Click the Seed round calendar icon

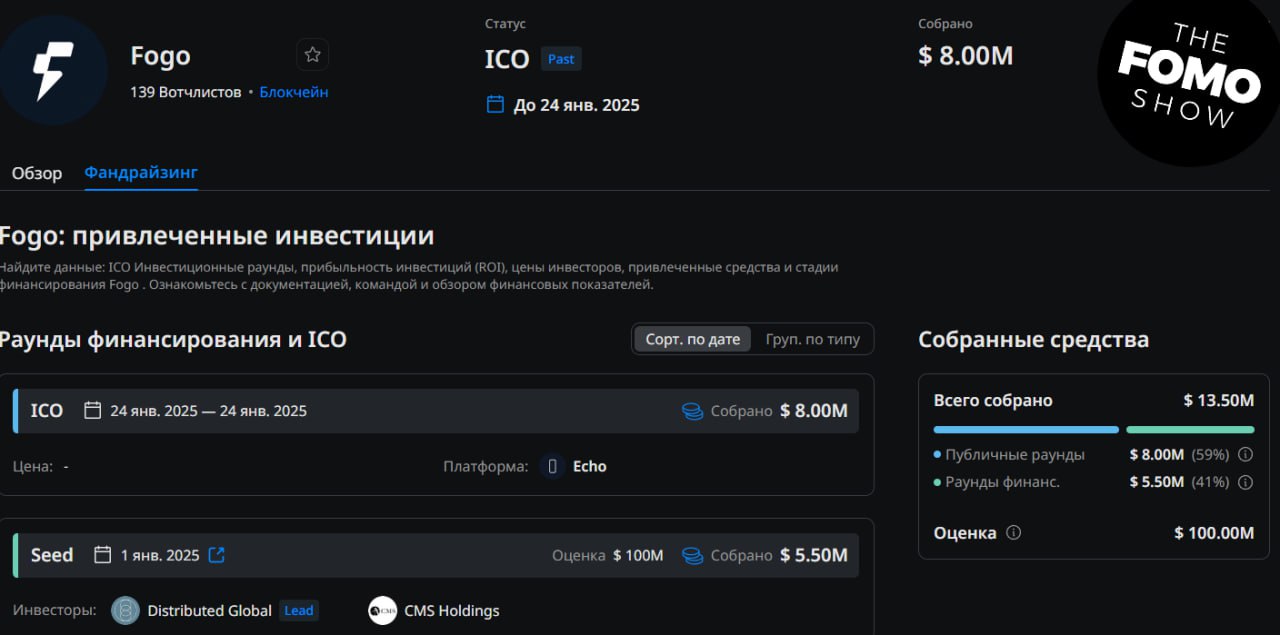tap(103, 555)
